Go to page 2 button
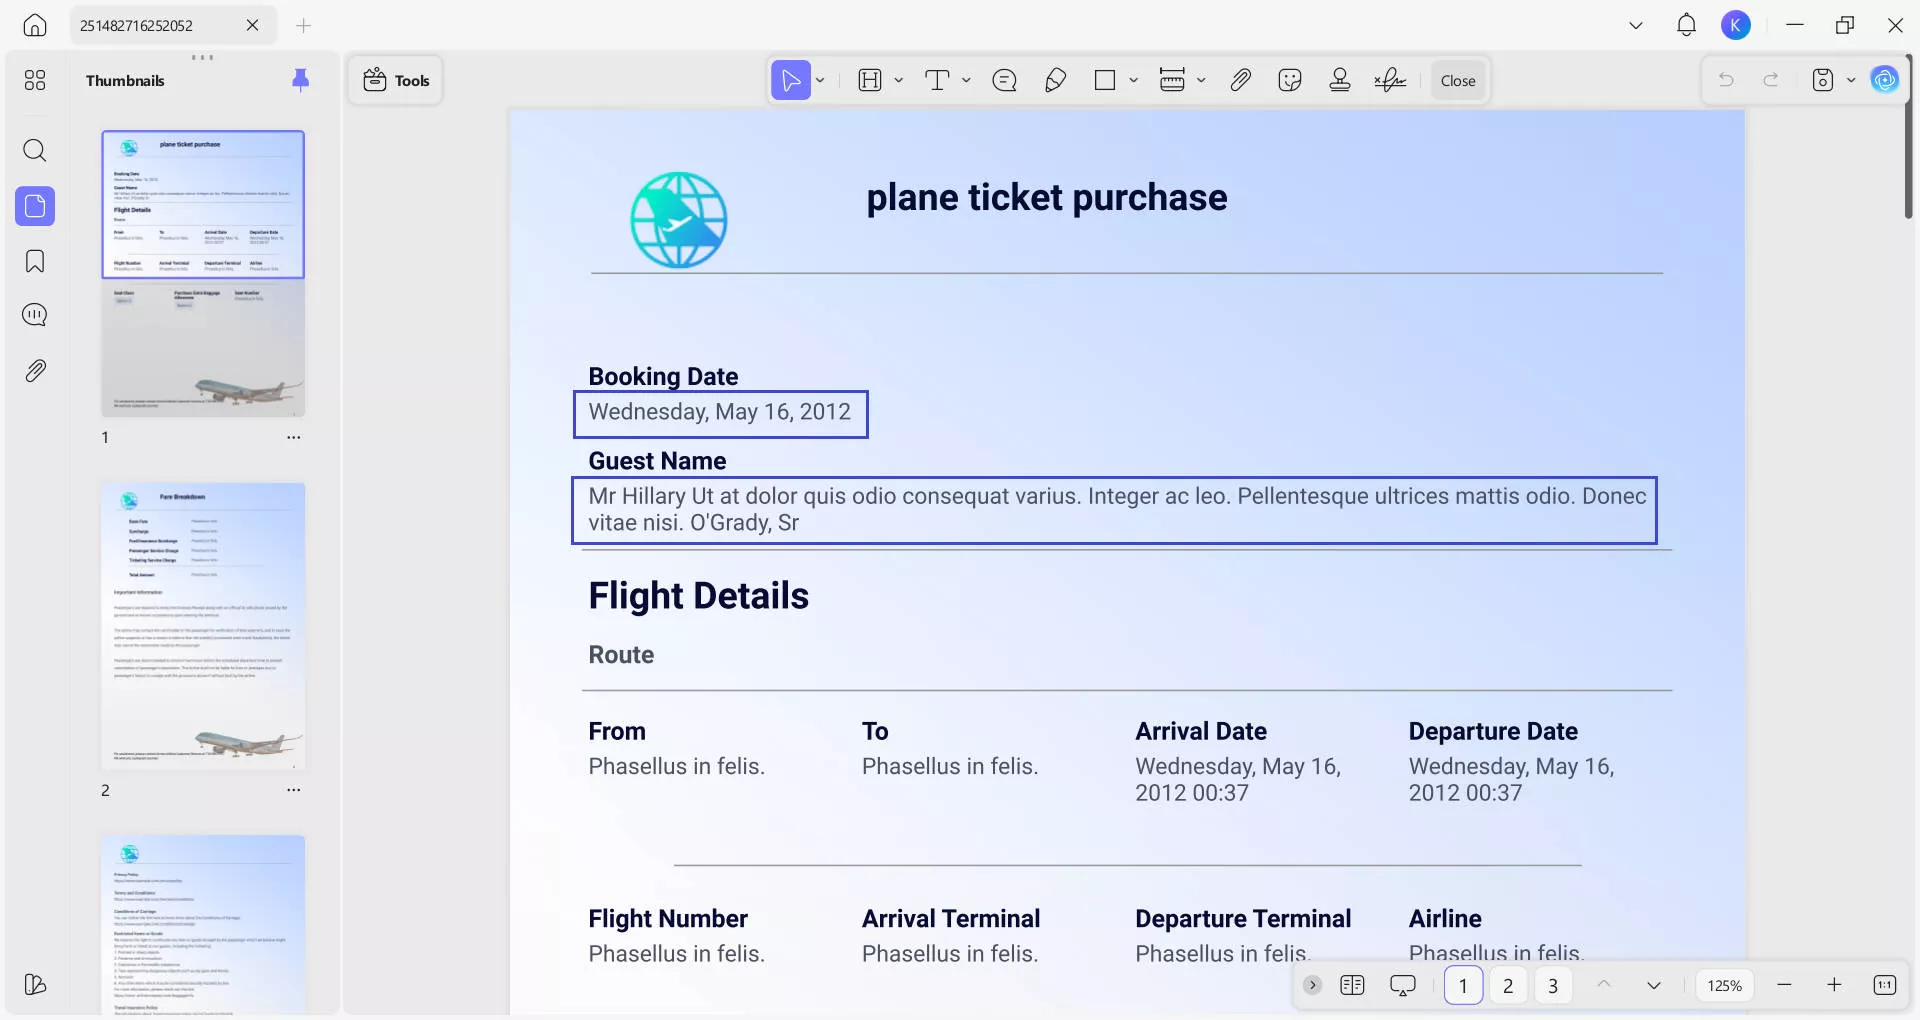The height and width of the screenshot is (1020, 1920). pyautogui.click(x=1508, y=986)
